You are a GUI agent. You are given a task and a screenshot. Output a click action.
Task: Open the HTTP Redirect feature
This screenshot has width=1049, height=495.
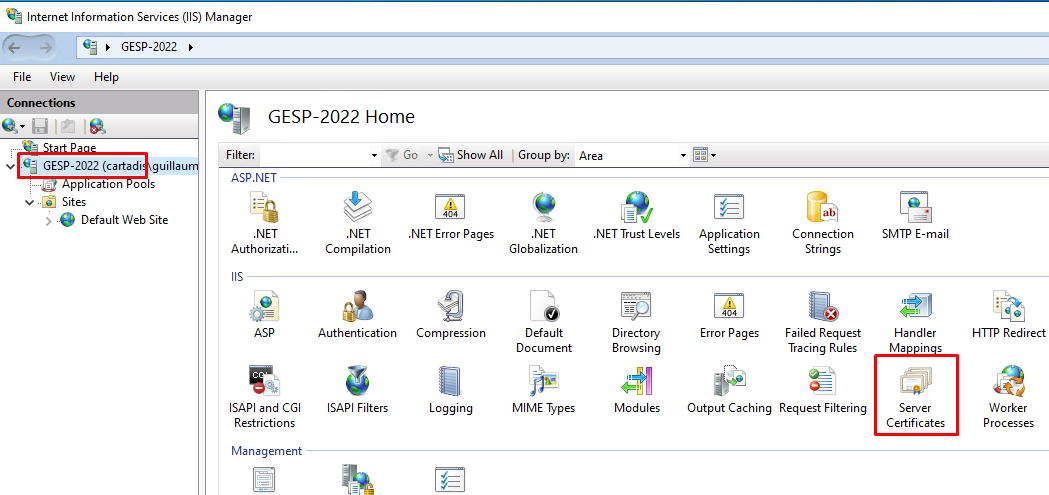coord(1009,315)
